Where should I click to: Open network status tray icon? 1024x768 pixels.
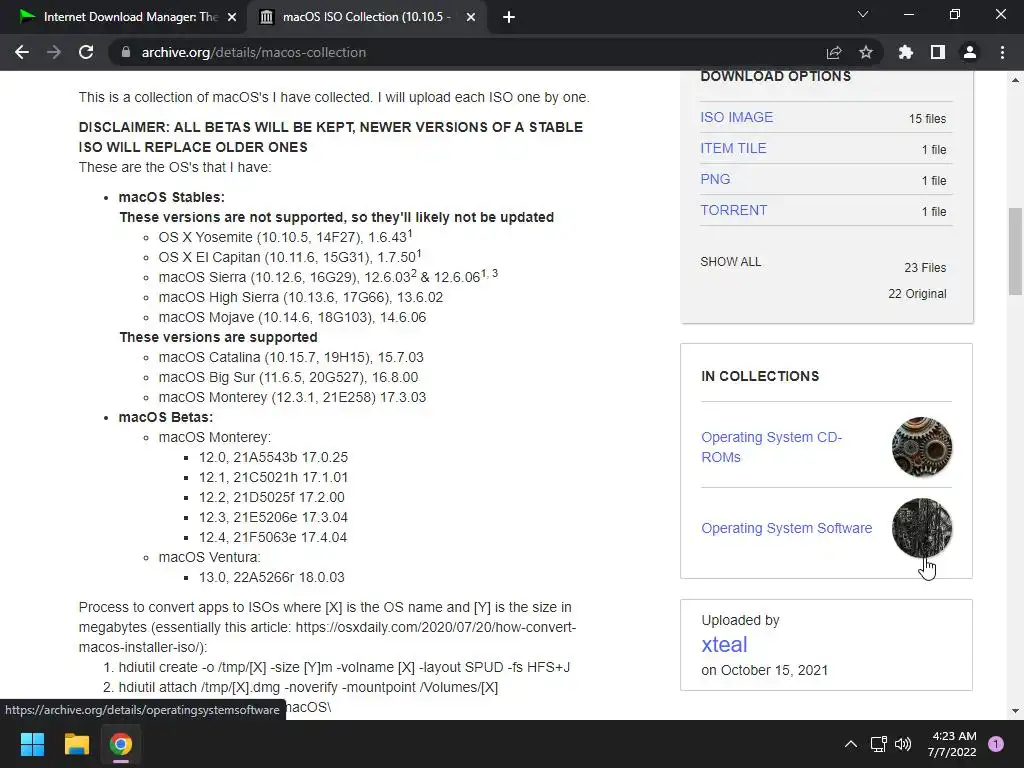pos(878,744)
